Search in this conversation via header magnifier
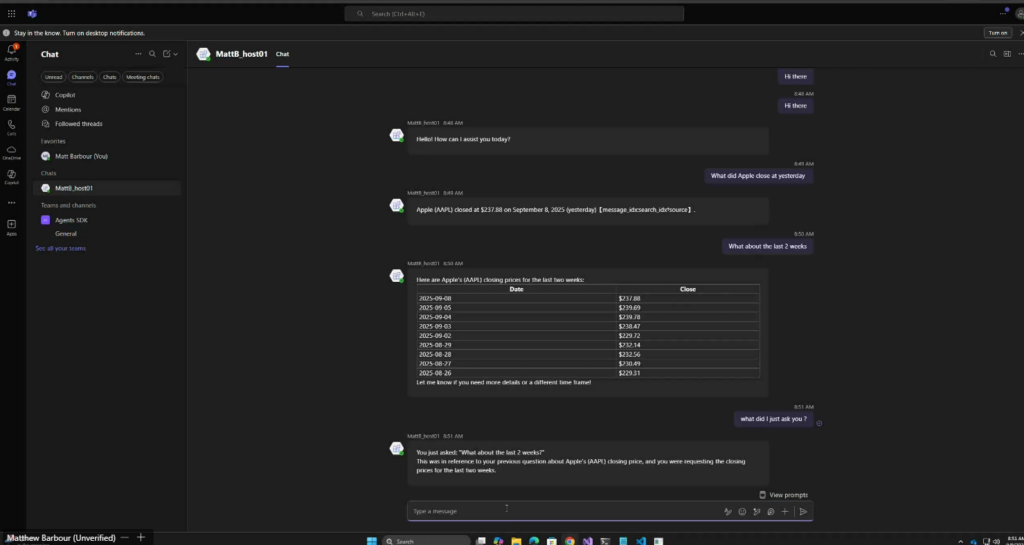1024x545 pixels. (993, 54)
